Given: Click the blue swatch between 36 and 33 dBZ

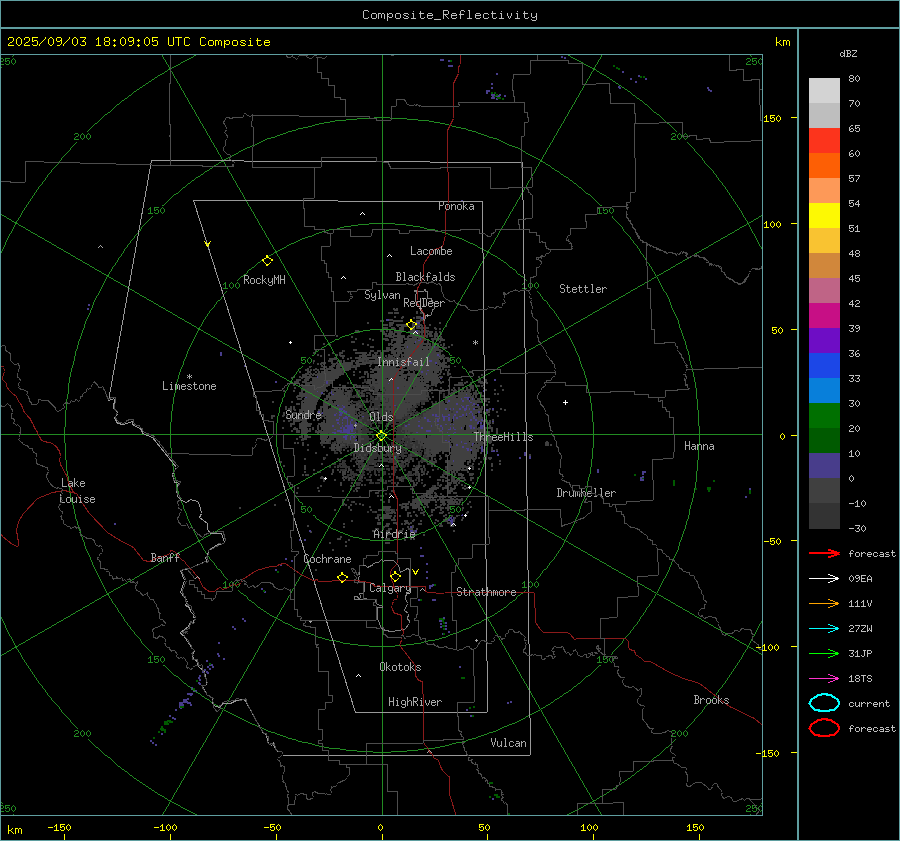Looking at the screenshot, I should coord(824,366).
